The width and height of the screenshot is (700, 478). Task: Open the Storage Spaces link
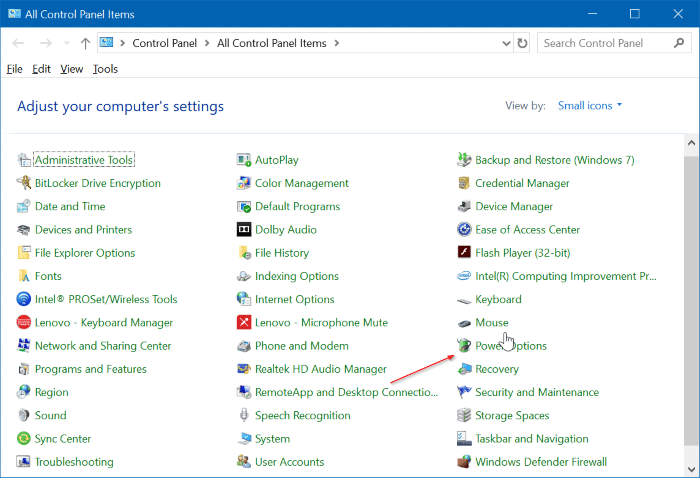point(512,416)
